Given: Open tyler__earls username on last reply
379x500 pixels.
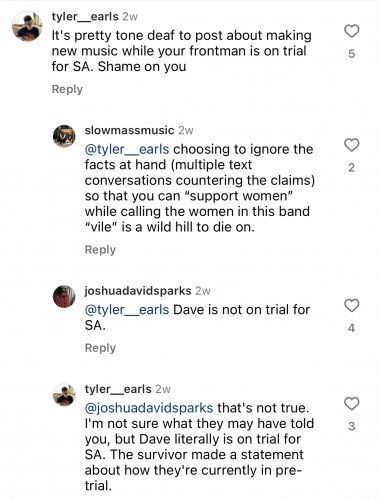Looking at the screenshot, I should [x=118, y=389].
